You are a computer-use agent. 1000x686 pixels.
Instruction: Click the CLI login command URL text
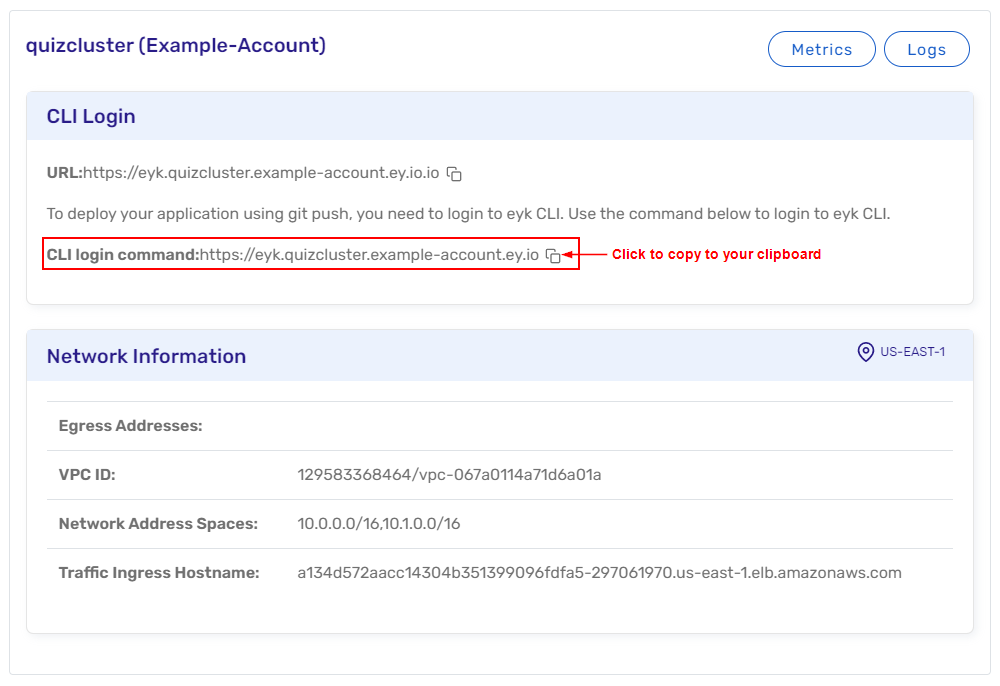369,255
